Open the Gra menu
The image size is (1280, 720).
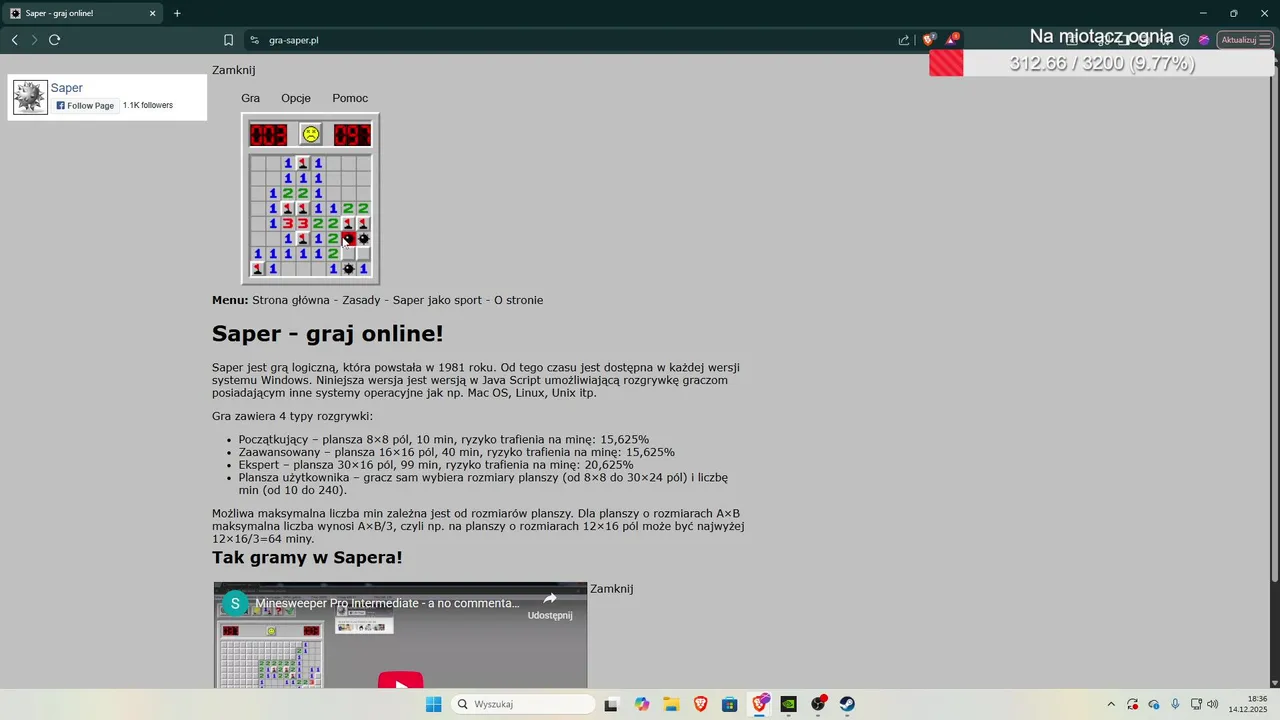click(250, 98)
